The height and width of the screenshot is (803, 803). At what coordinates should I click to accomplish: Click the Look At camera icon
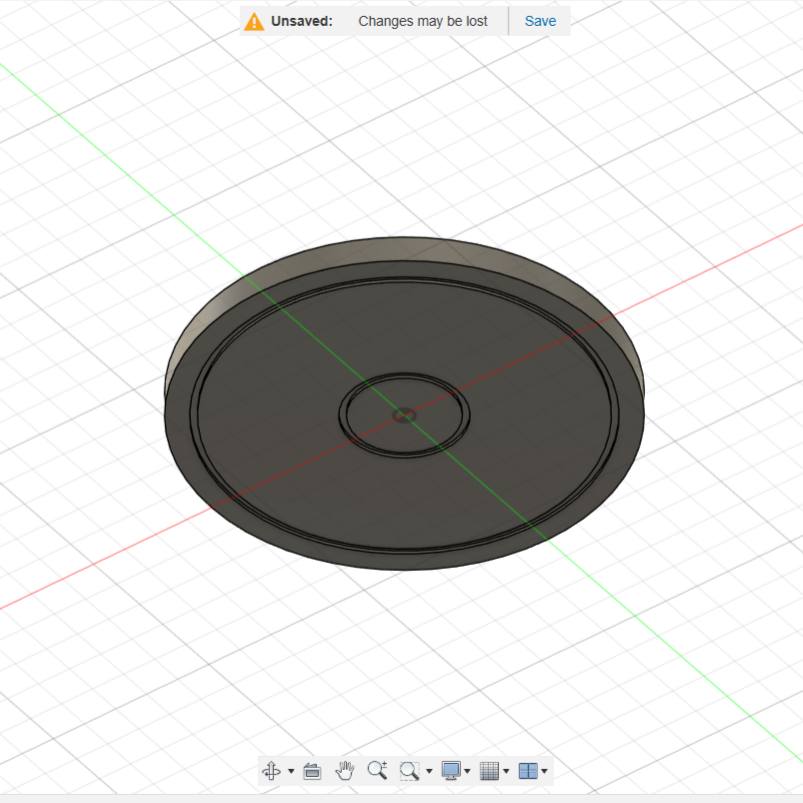312,771
